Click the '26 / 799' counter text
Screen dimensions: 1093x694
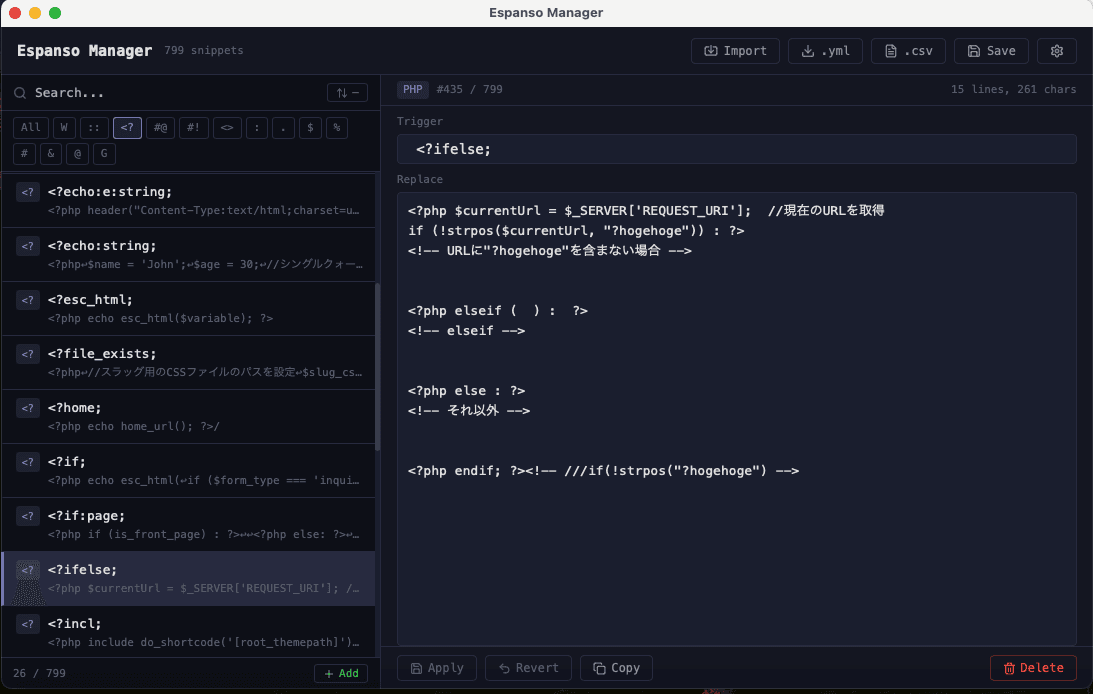[39, 673]
